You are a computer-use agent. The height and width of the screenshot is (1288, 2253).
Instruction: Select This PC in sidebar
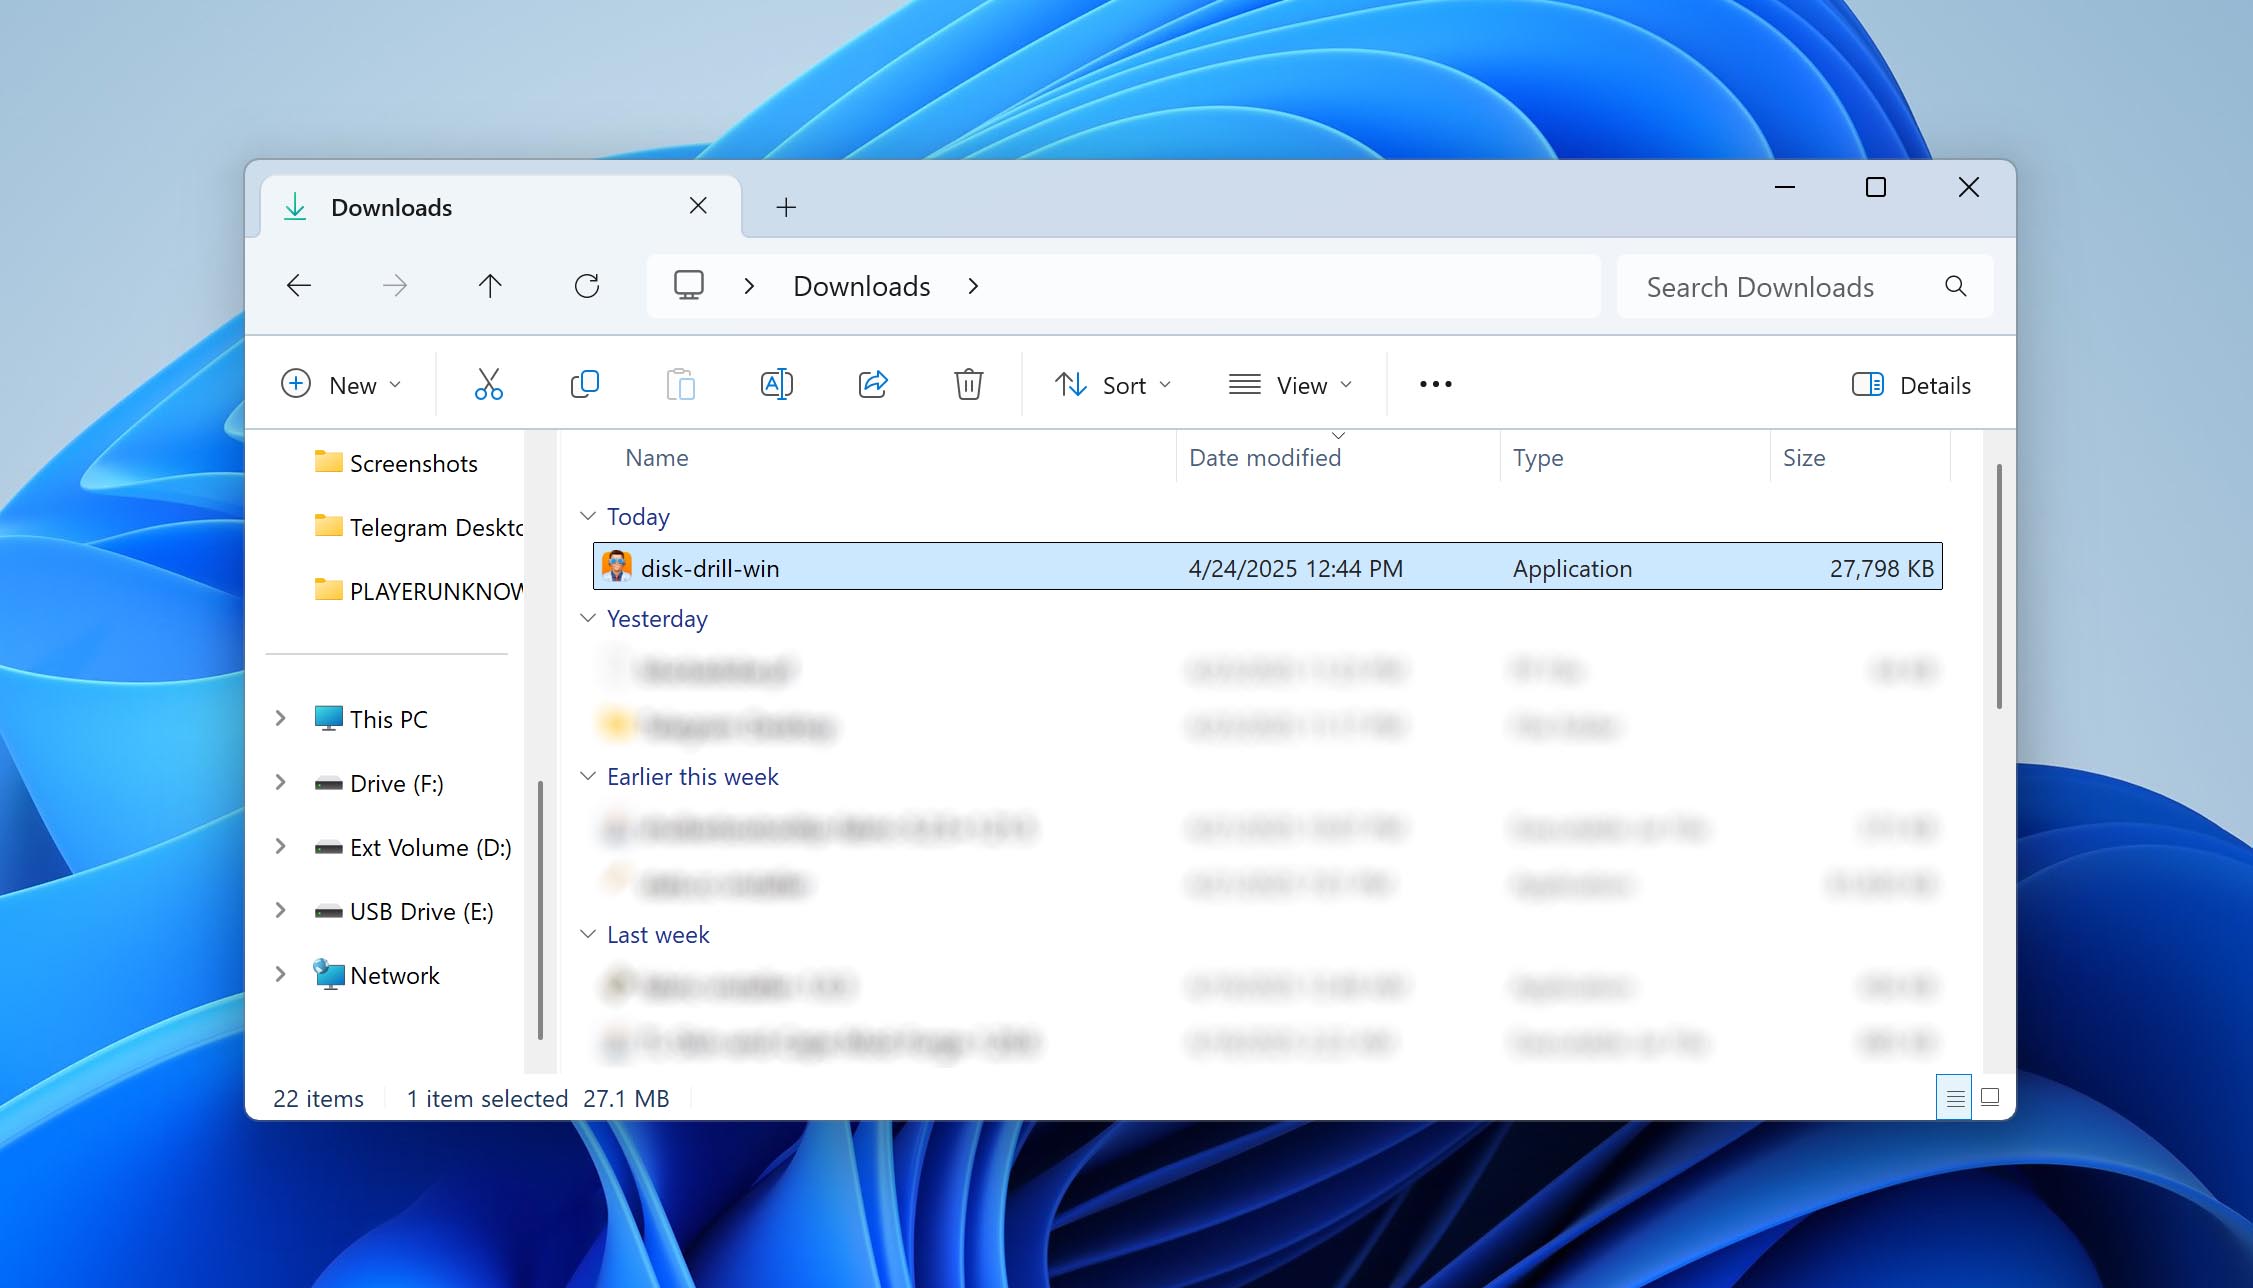pyautogui.click(x=370, y=719)
